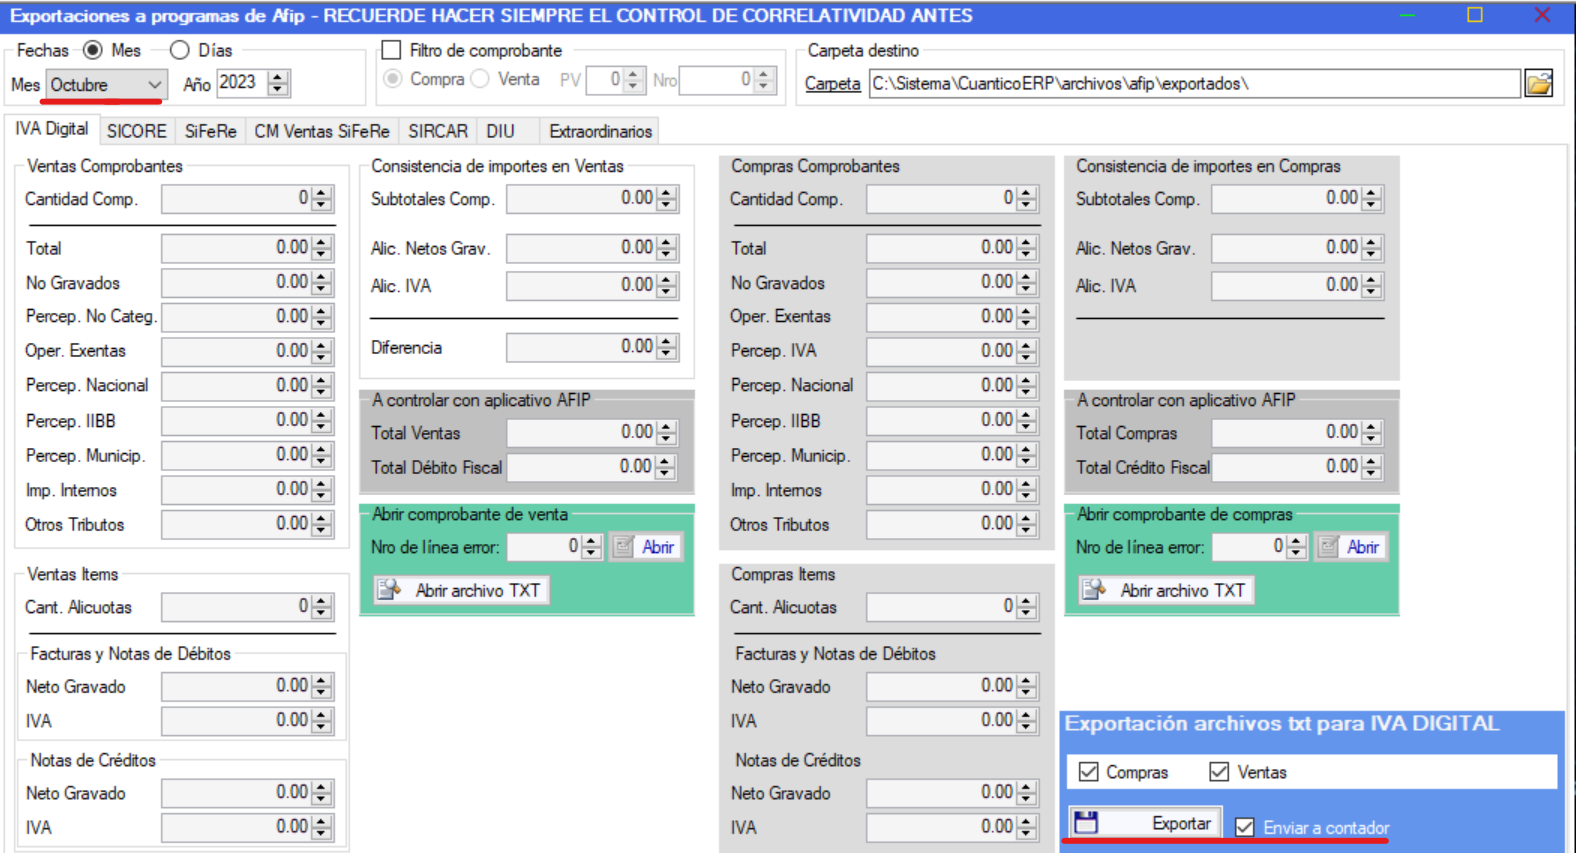This screenshot has height=853, width=1576.
Task: Select the Días radio button
Action: click(x=180, y=50)
